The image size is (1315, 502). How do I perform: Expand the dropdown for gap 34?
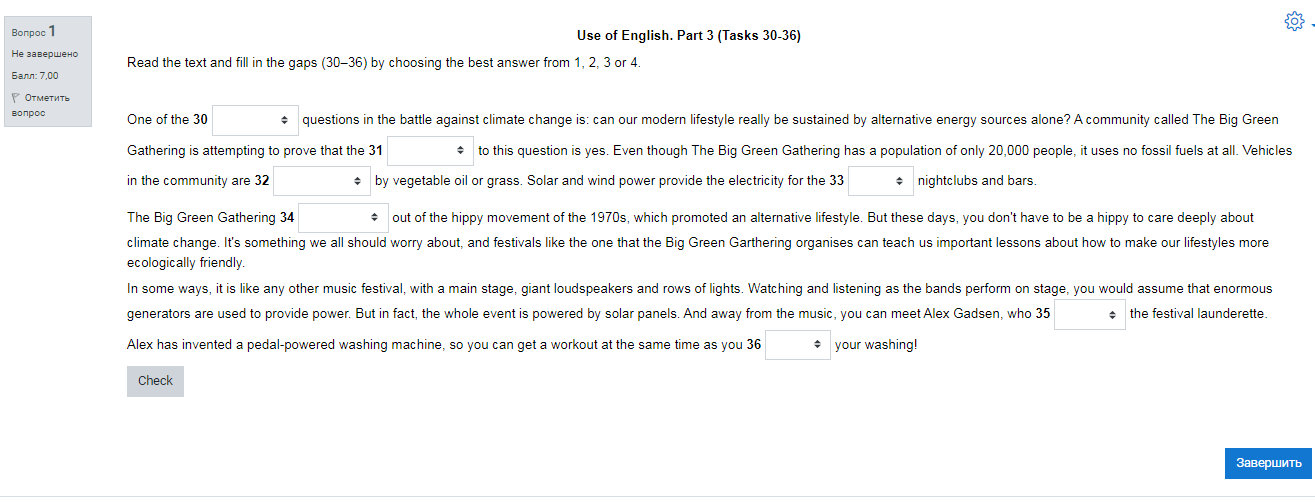343,217
